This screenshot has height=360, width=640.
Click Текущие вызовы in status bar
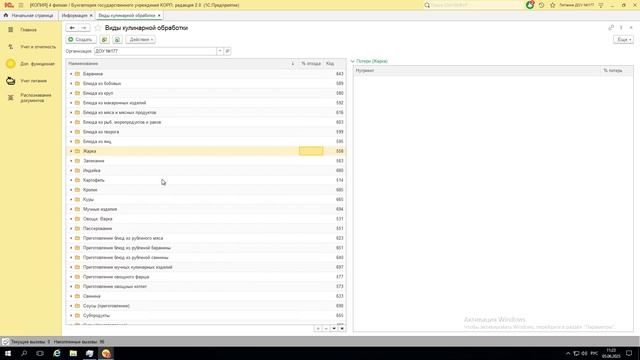30,342
